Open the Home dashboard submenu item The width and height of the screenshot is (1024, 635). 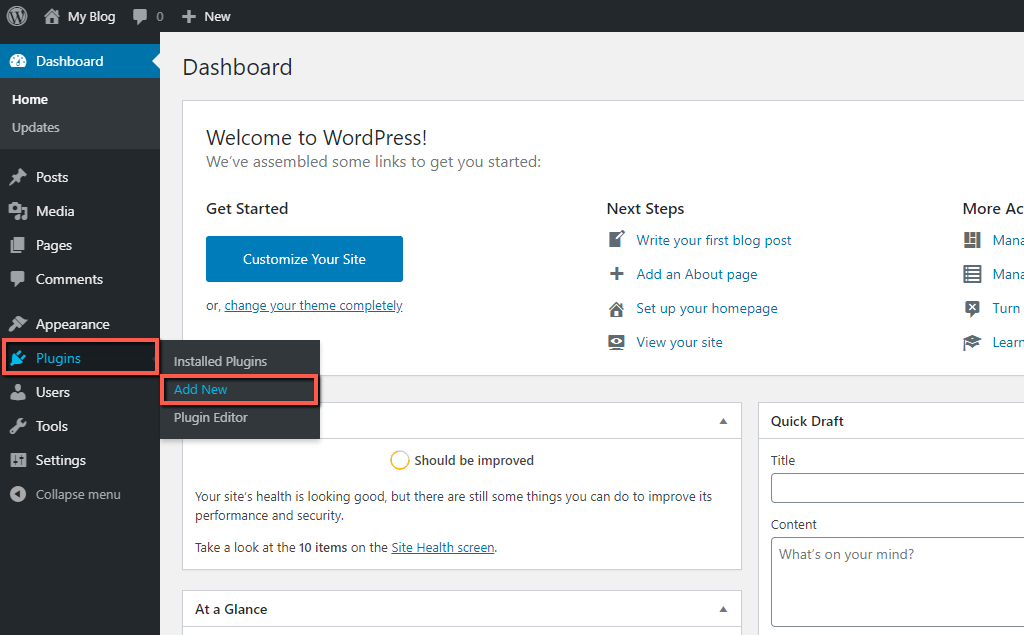[x=29, y=99]
